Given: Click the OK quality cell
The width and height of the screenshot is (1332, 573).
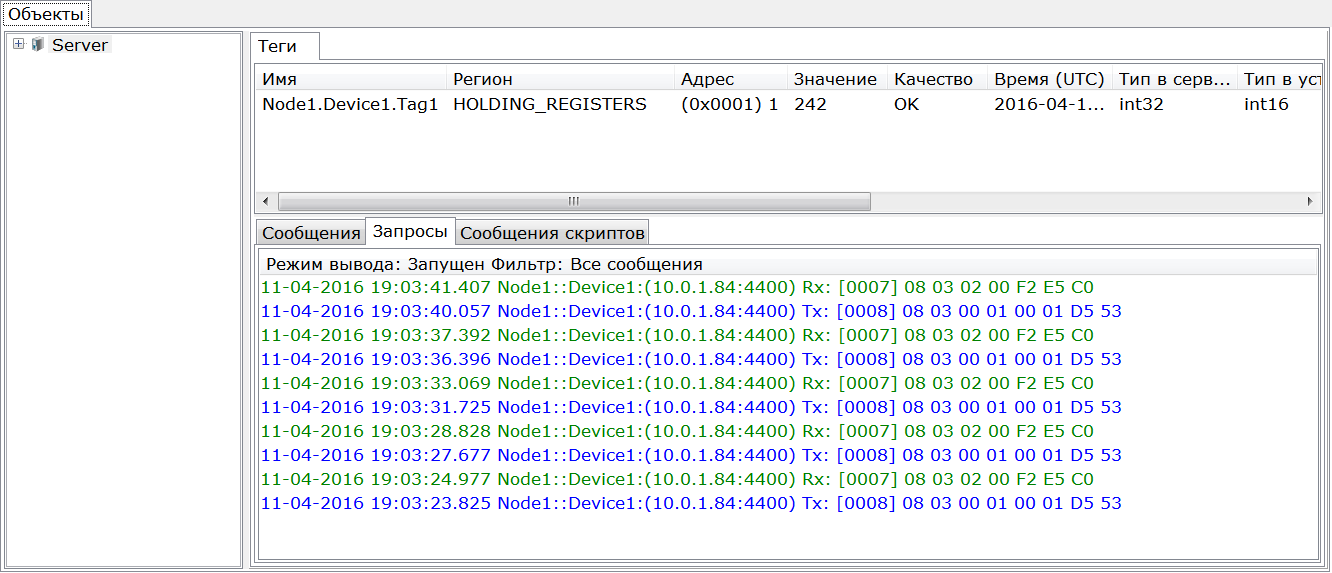Looking at the screenshot, I should (x=907, y=104).
